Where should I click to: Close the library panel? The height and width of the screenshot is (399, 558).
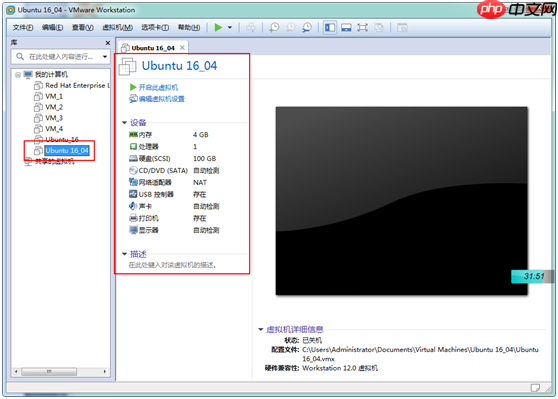107,43
